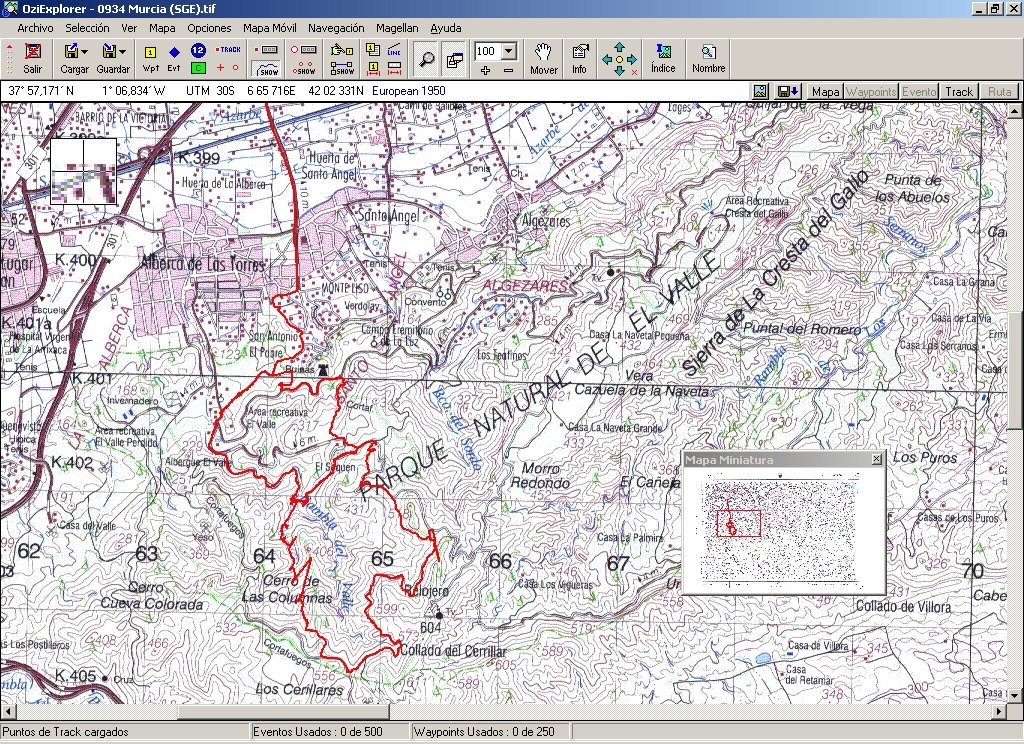Click the left arrow navigation icon
Screen dimensions: 1024x744
[607, 59]
